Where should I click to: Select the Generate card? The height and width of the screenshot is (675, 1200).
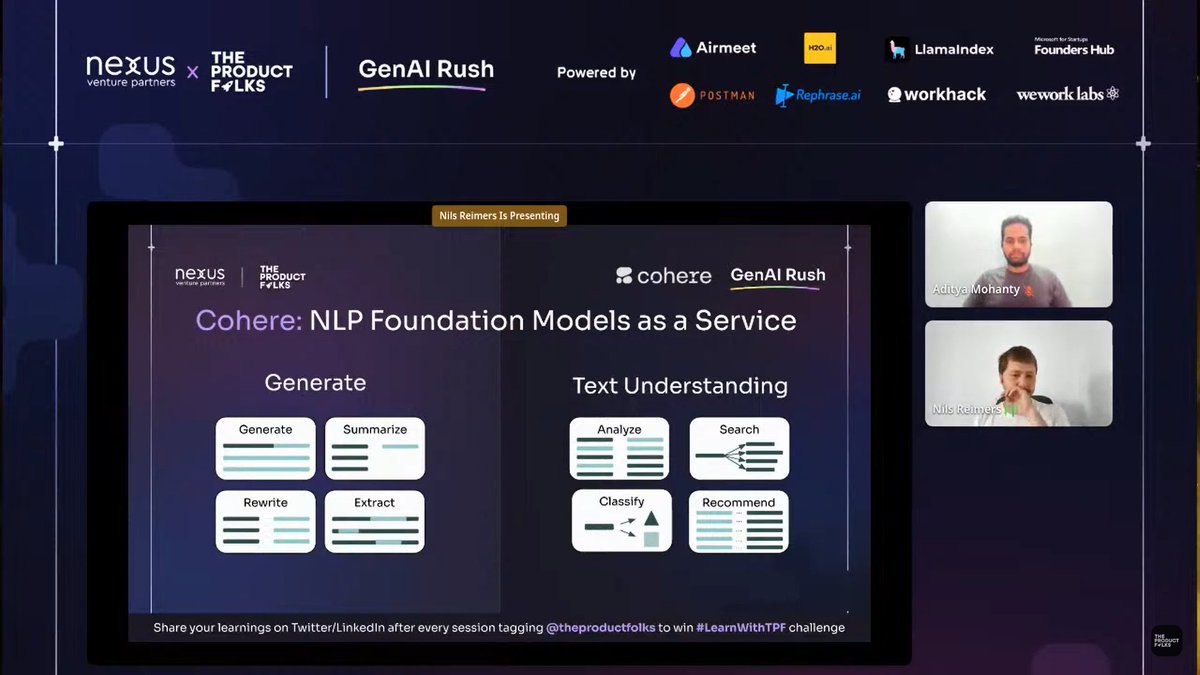[265, 448]
